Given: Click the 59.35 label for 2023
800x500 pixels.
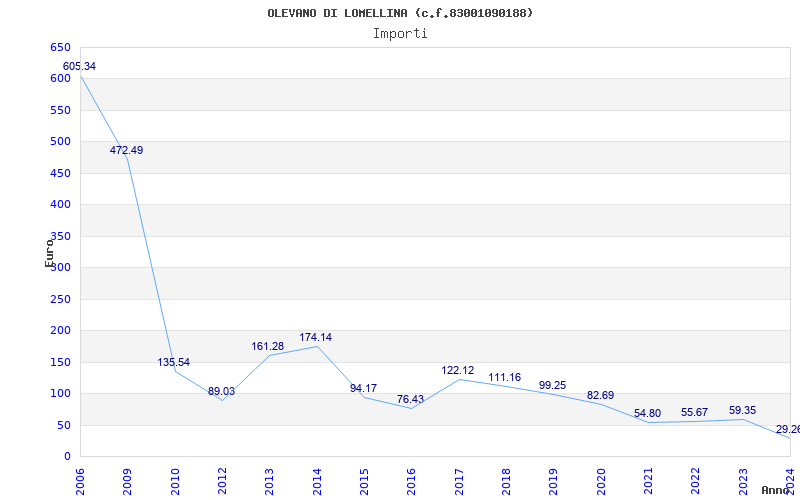Looking at the screenshot, I should tap(742, 410).
